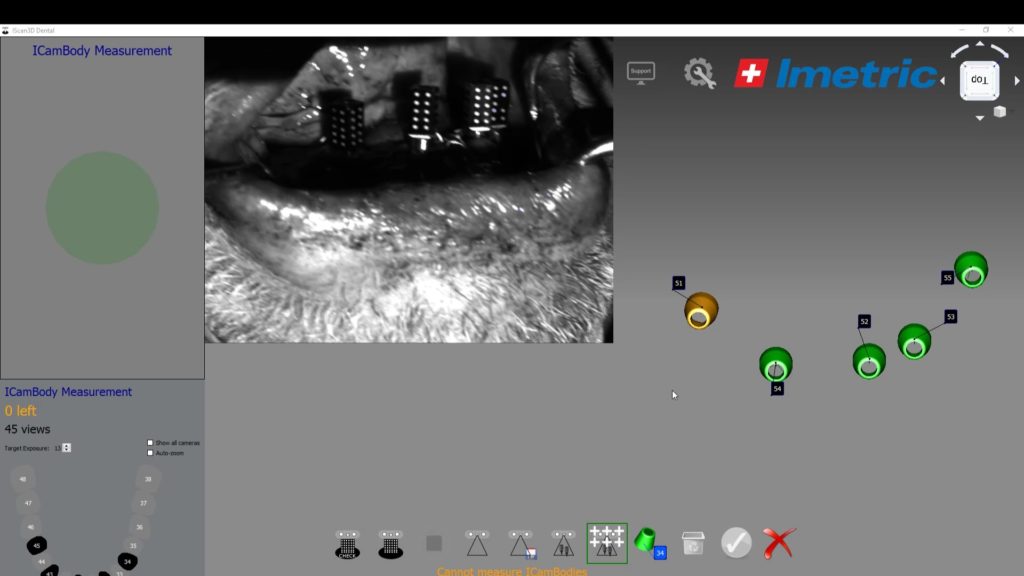Click the green scan body 34 icon
Viewport: 1024px width, 576px height.
[650, 543]
